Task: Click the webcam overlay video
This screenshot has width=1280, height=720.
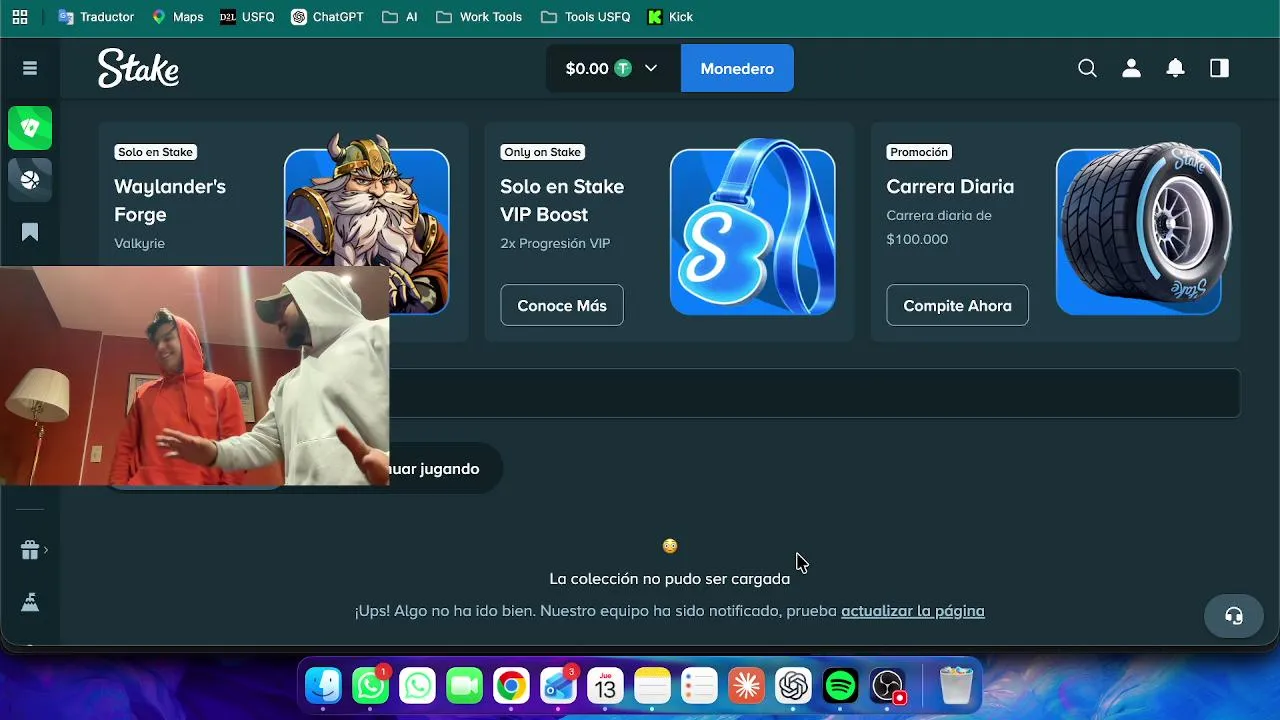Action: click(x=194, y=376)
